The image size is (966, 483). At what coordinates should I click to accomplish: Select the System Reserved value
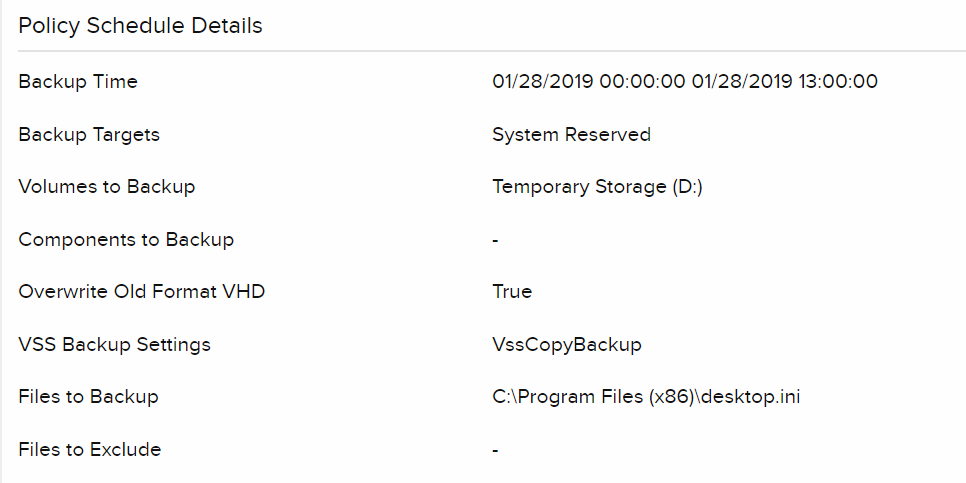[x=571, y=134]
